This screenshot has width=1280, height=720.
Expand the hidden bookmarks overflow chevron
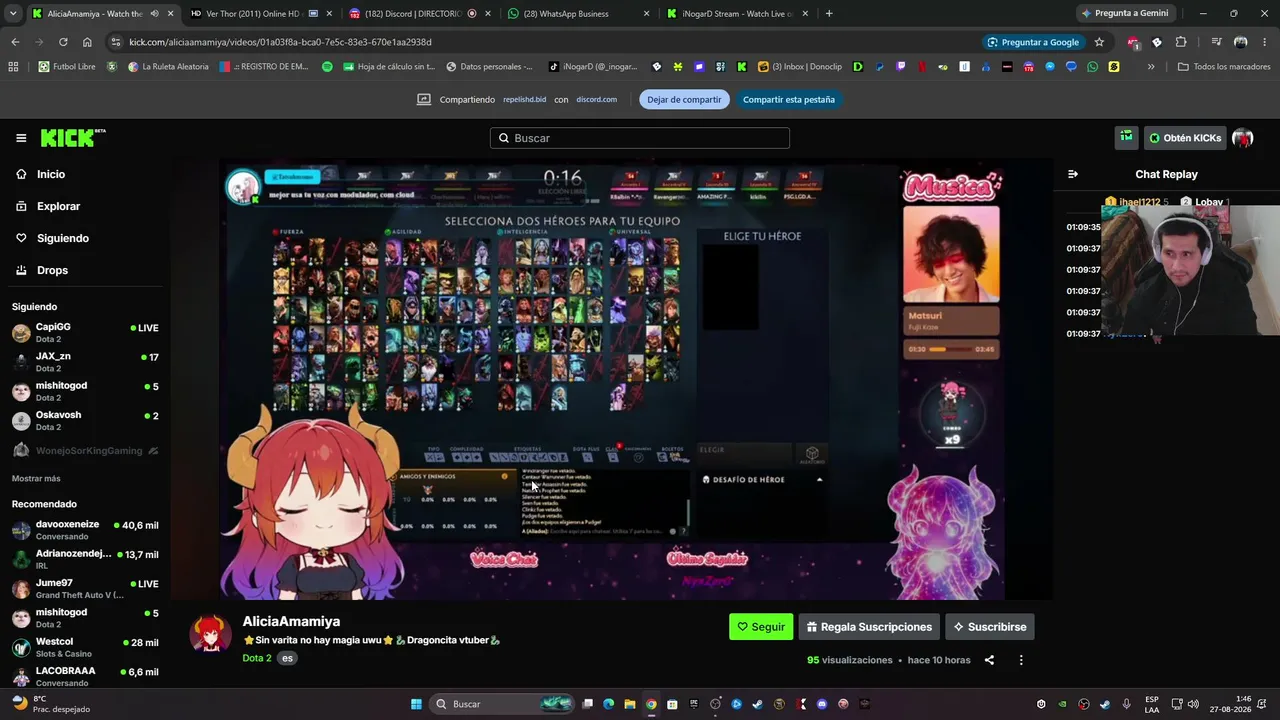click(1151, 67)
